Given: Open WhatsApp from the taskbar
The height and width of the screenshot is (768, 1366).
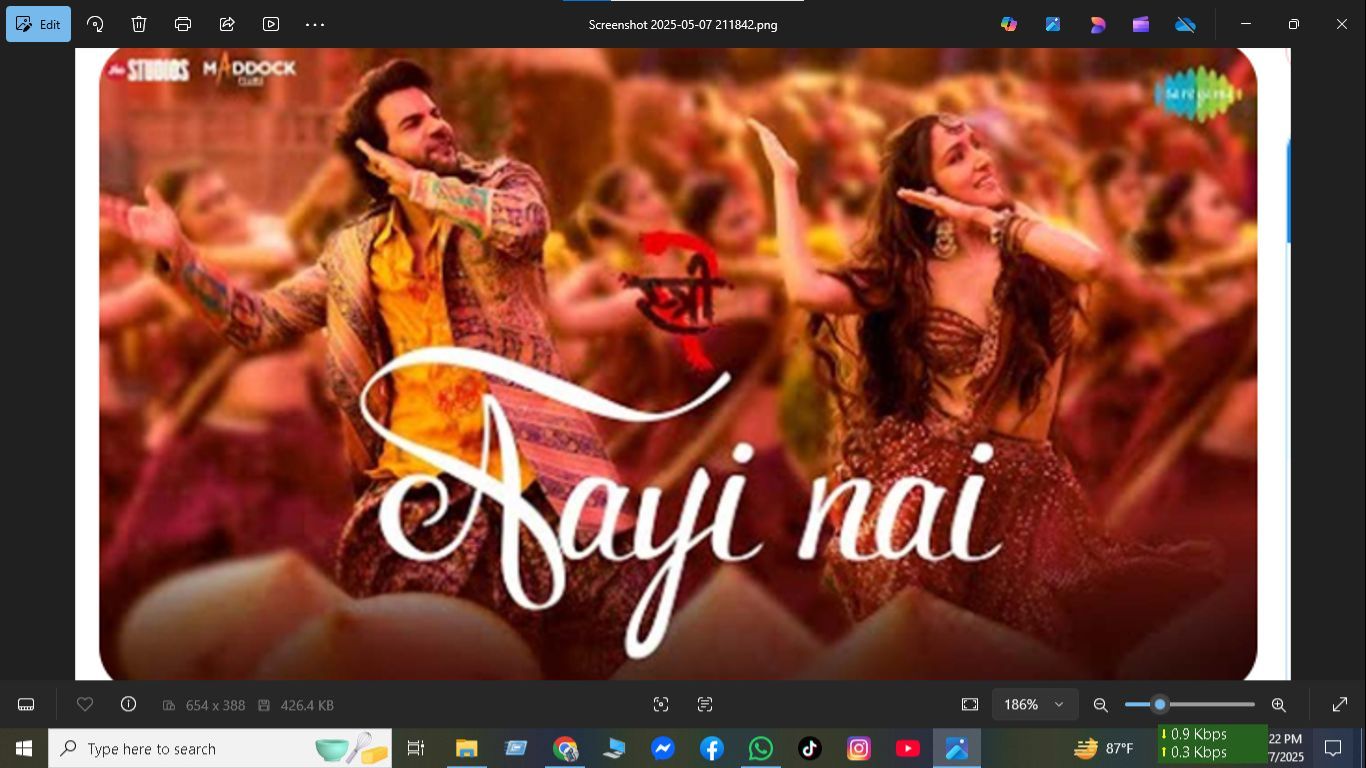Looking at the screenshot, I should (761, 748).
